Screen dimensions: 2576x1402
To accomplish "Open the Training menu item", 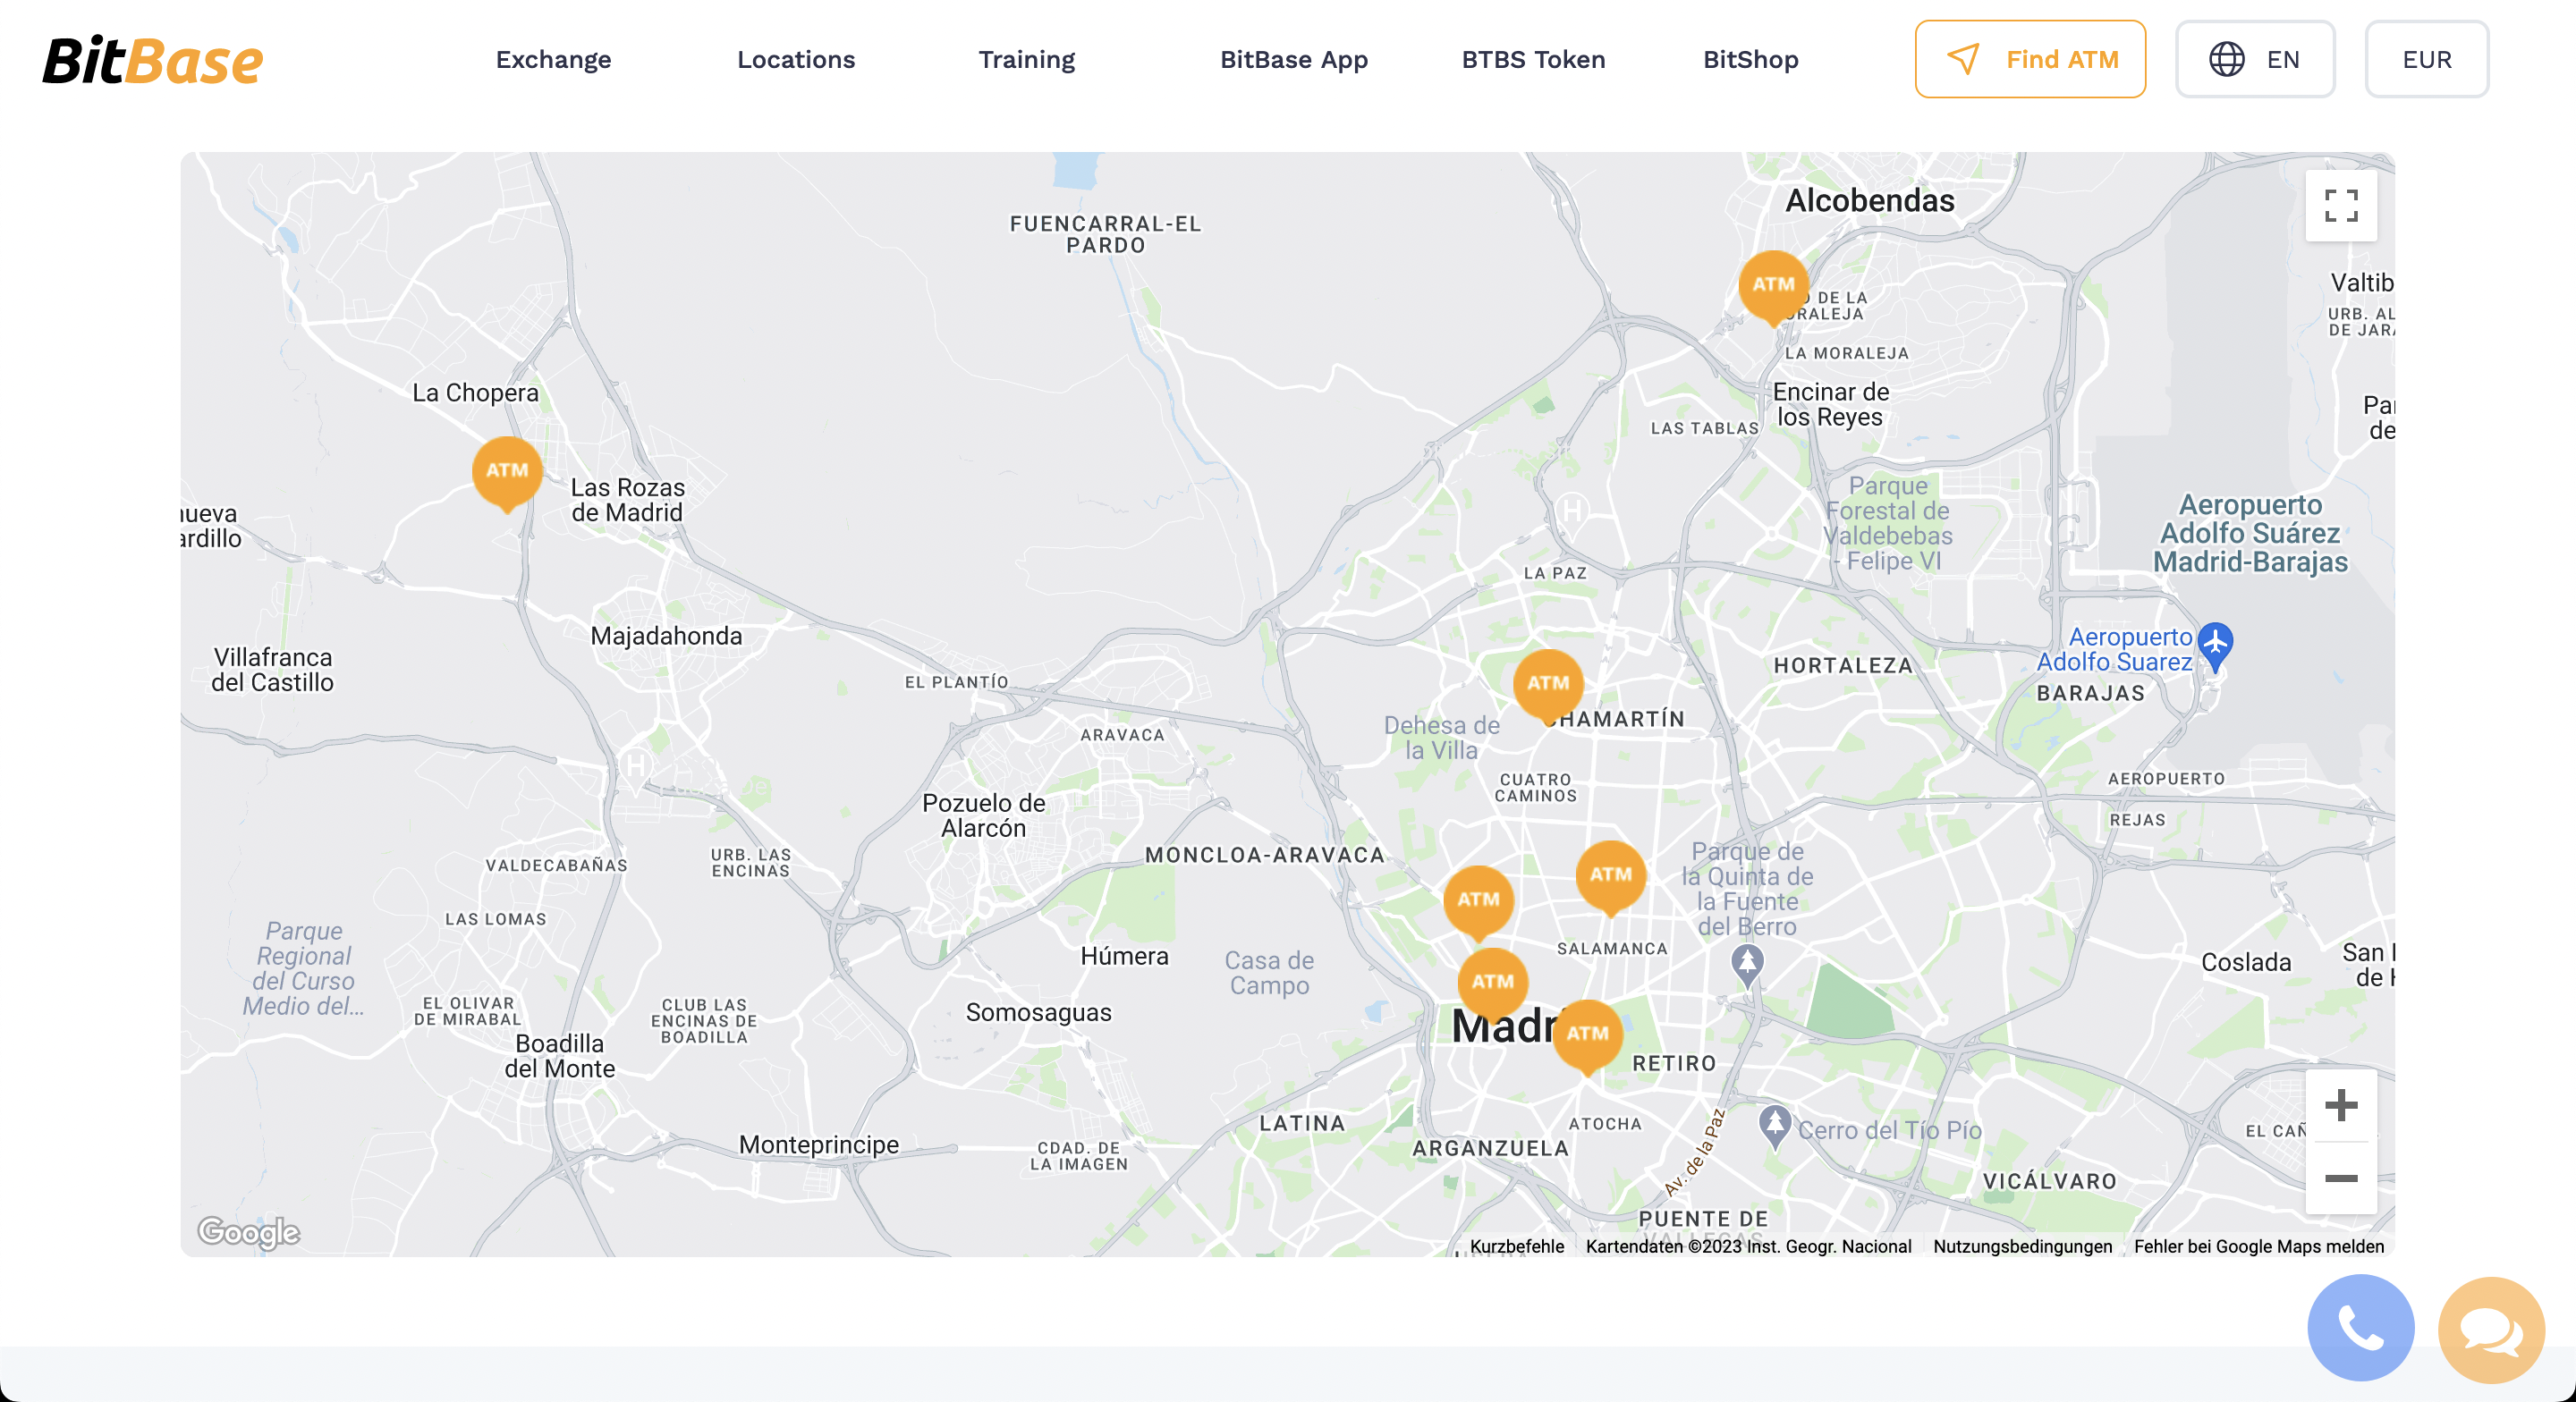I will point(1026,59).
